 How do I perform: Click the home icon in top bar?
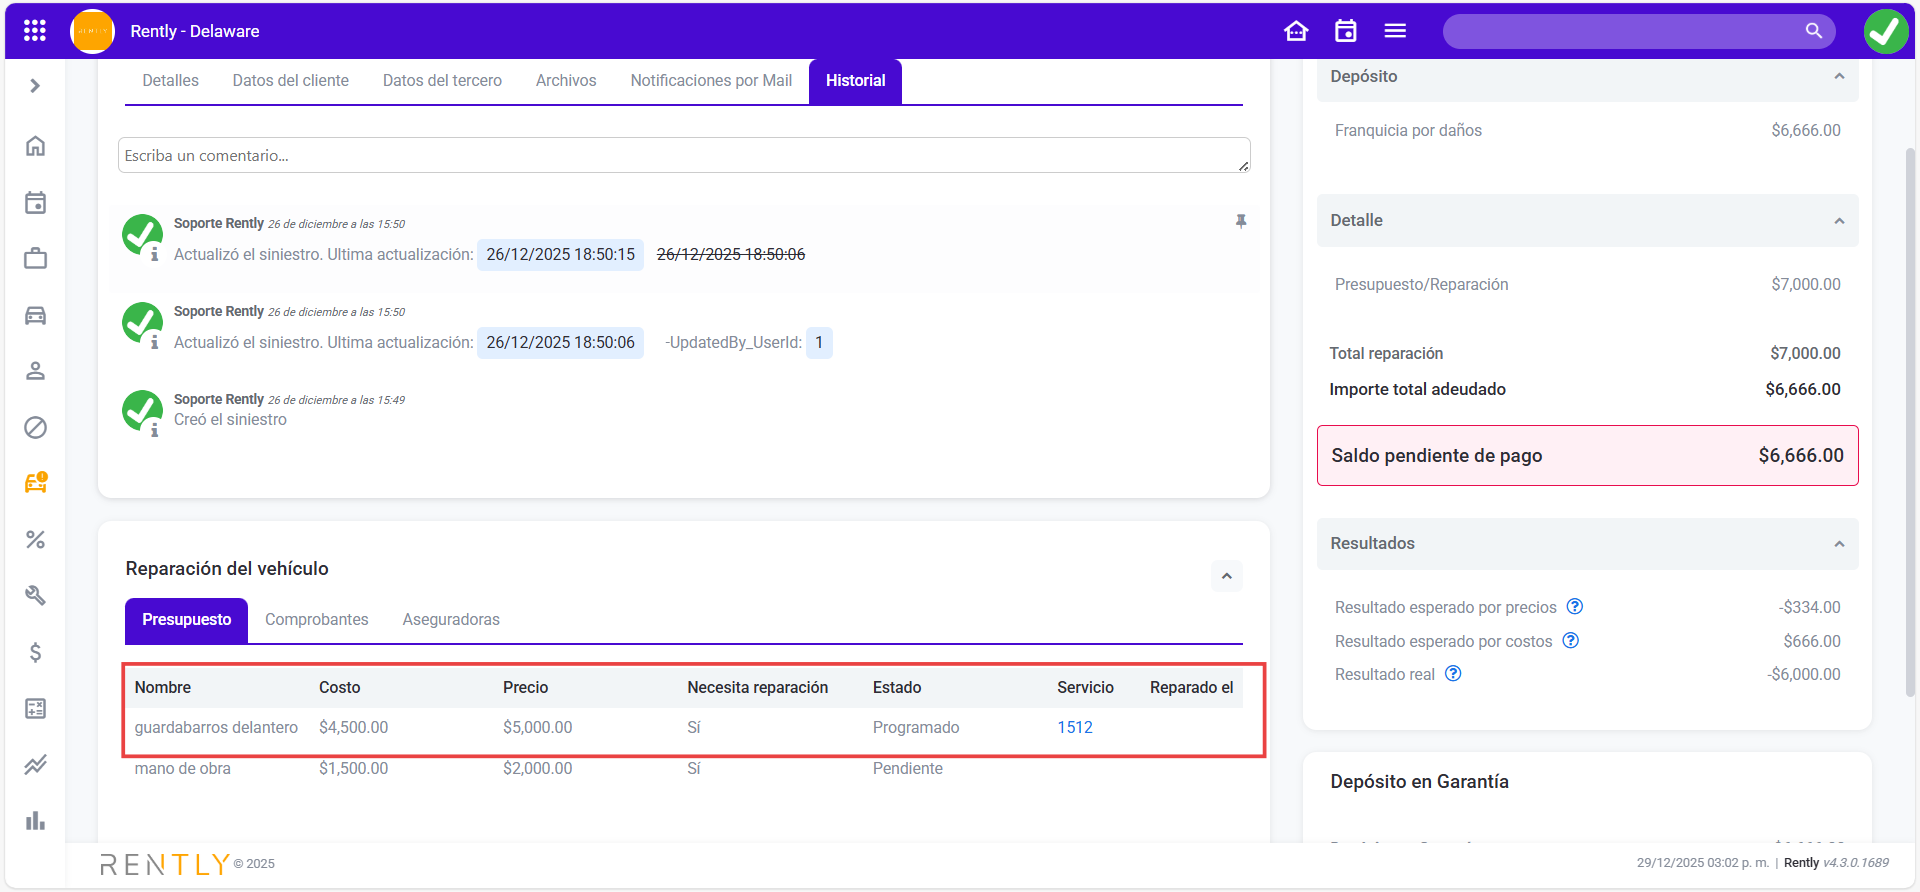tap(1296, 31)
